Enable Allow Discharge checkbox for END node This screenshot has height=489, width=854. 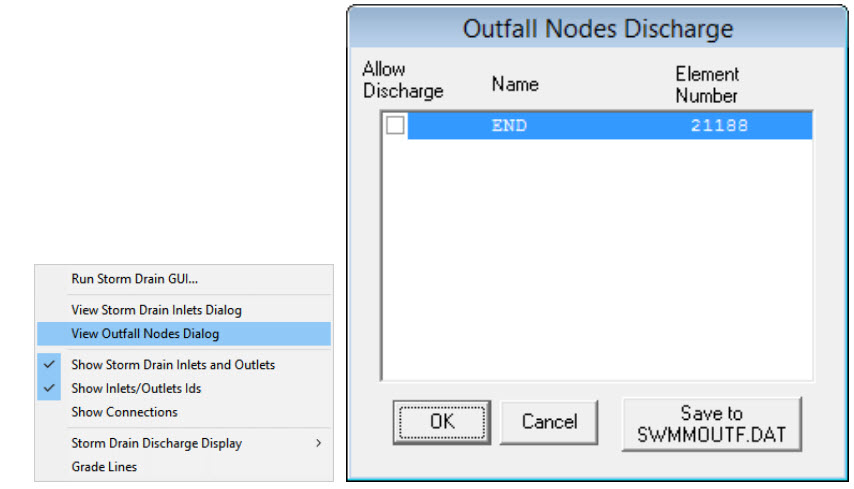click(396, 125)
